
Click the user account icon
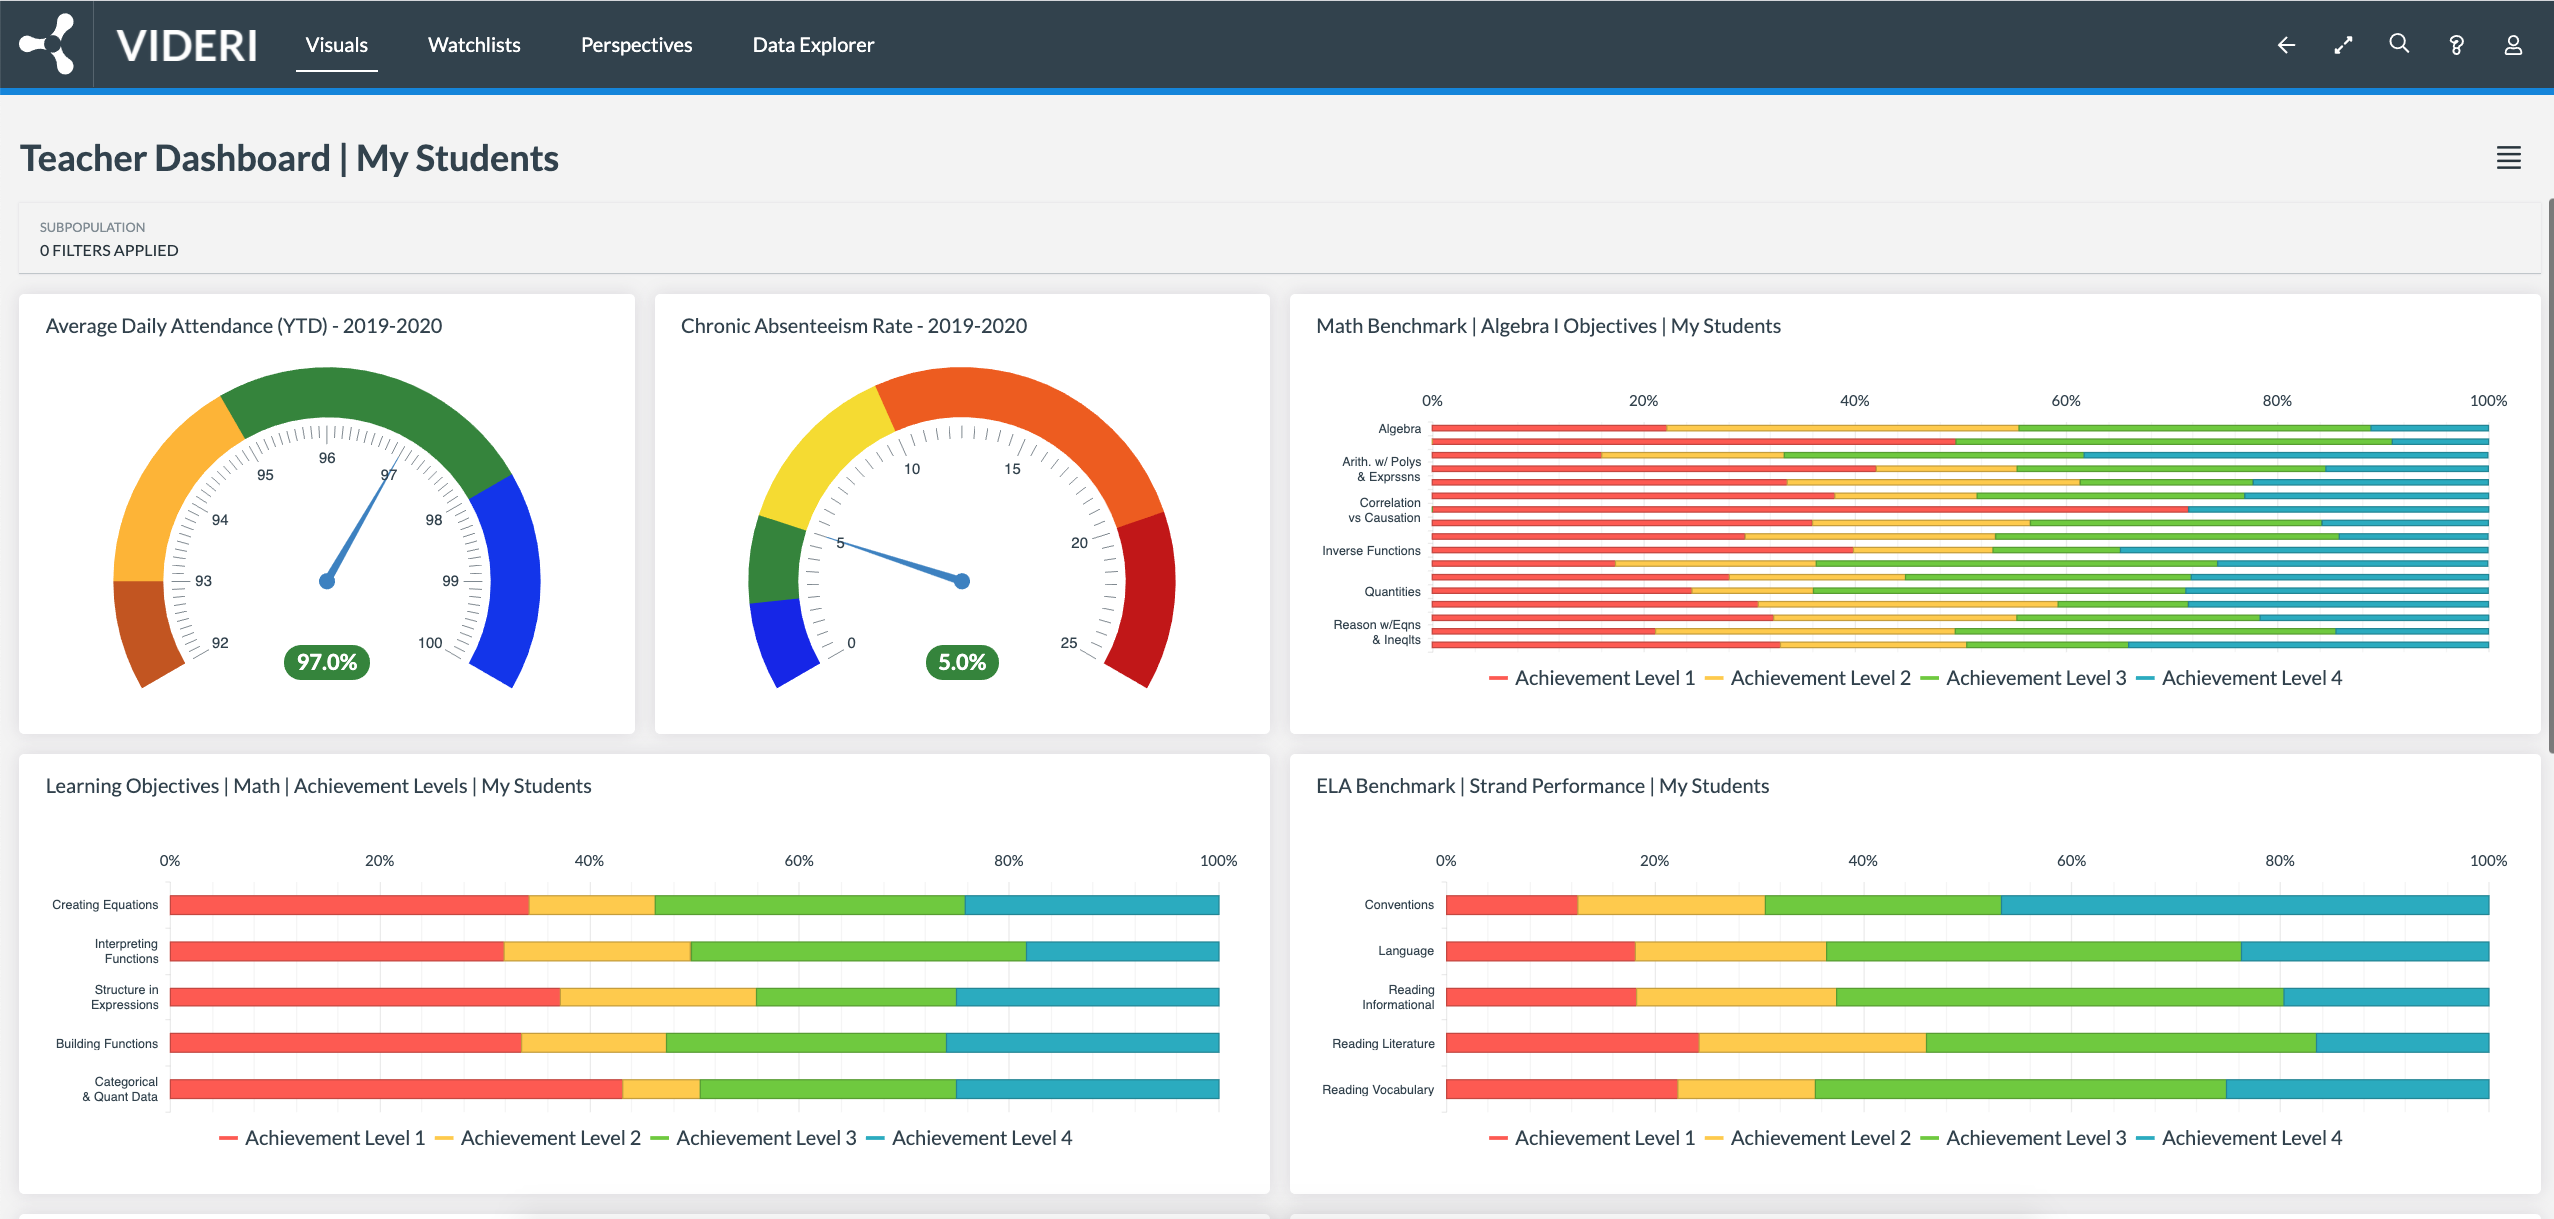(x=2513, y=44)
